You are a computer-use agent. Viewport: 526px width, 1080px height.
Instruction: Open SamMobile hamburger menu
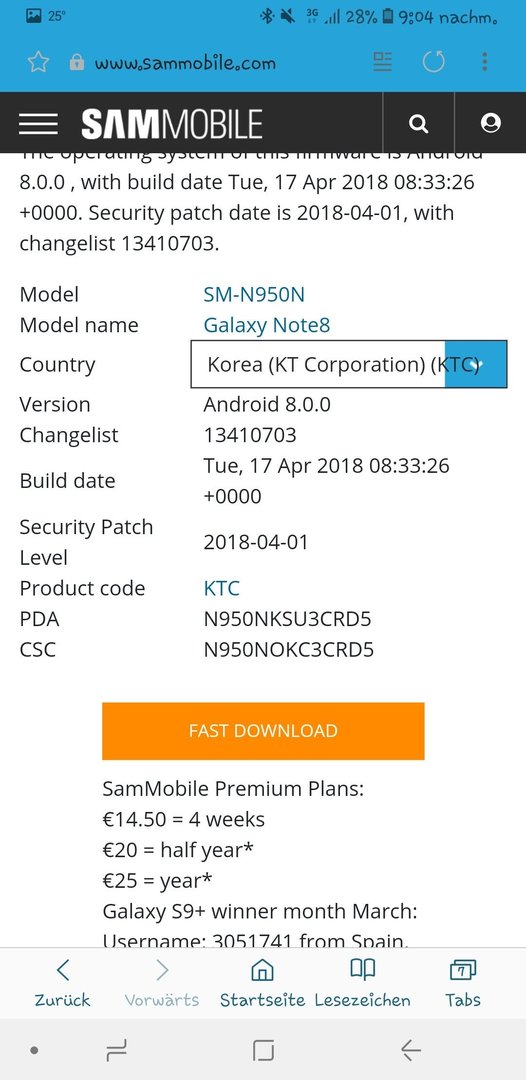click(x=38, y=123)
